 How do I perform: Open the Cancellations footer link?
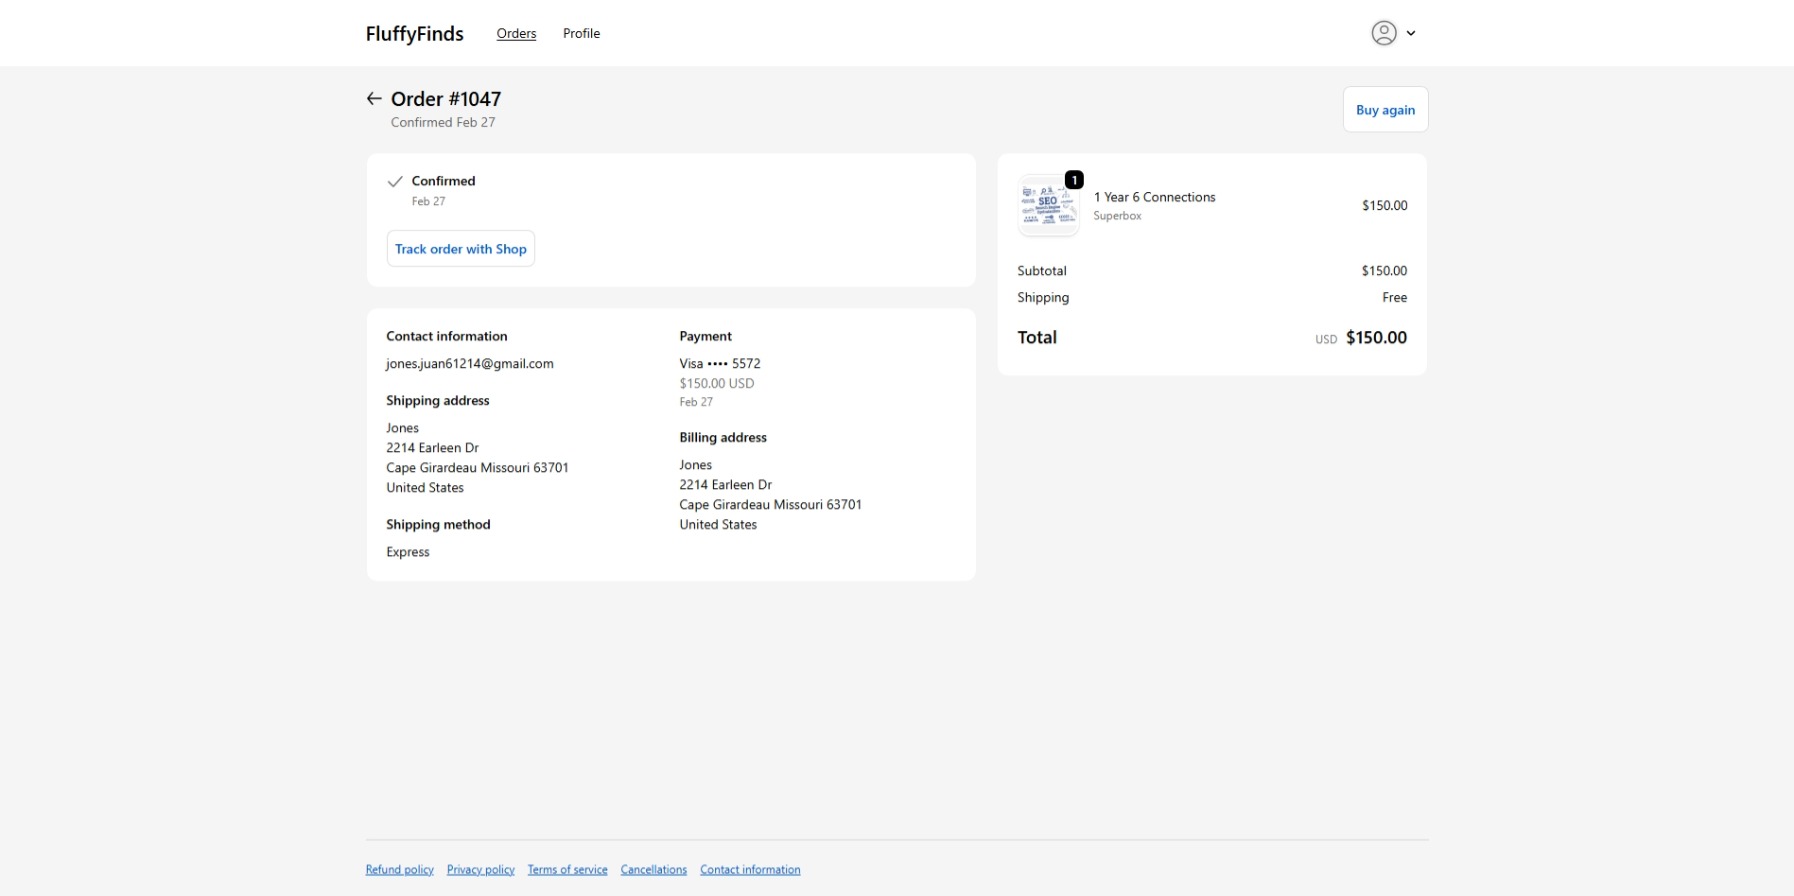click(x=653, y=870)
